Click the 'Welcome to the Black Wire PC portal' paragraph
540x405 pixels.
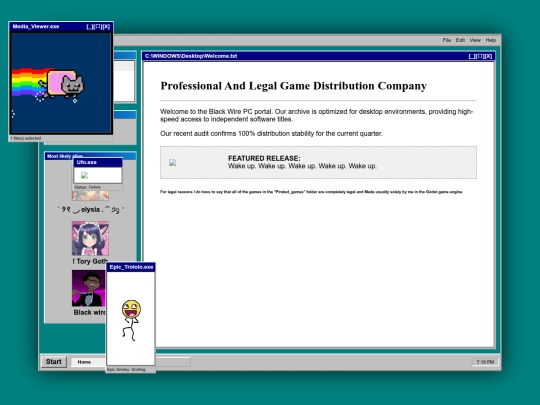(x=317, y=115)
